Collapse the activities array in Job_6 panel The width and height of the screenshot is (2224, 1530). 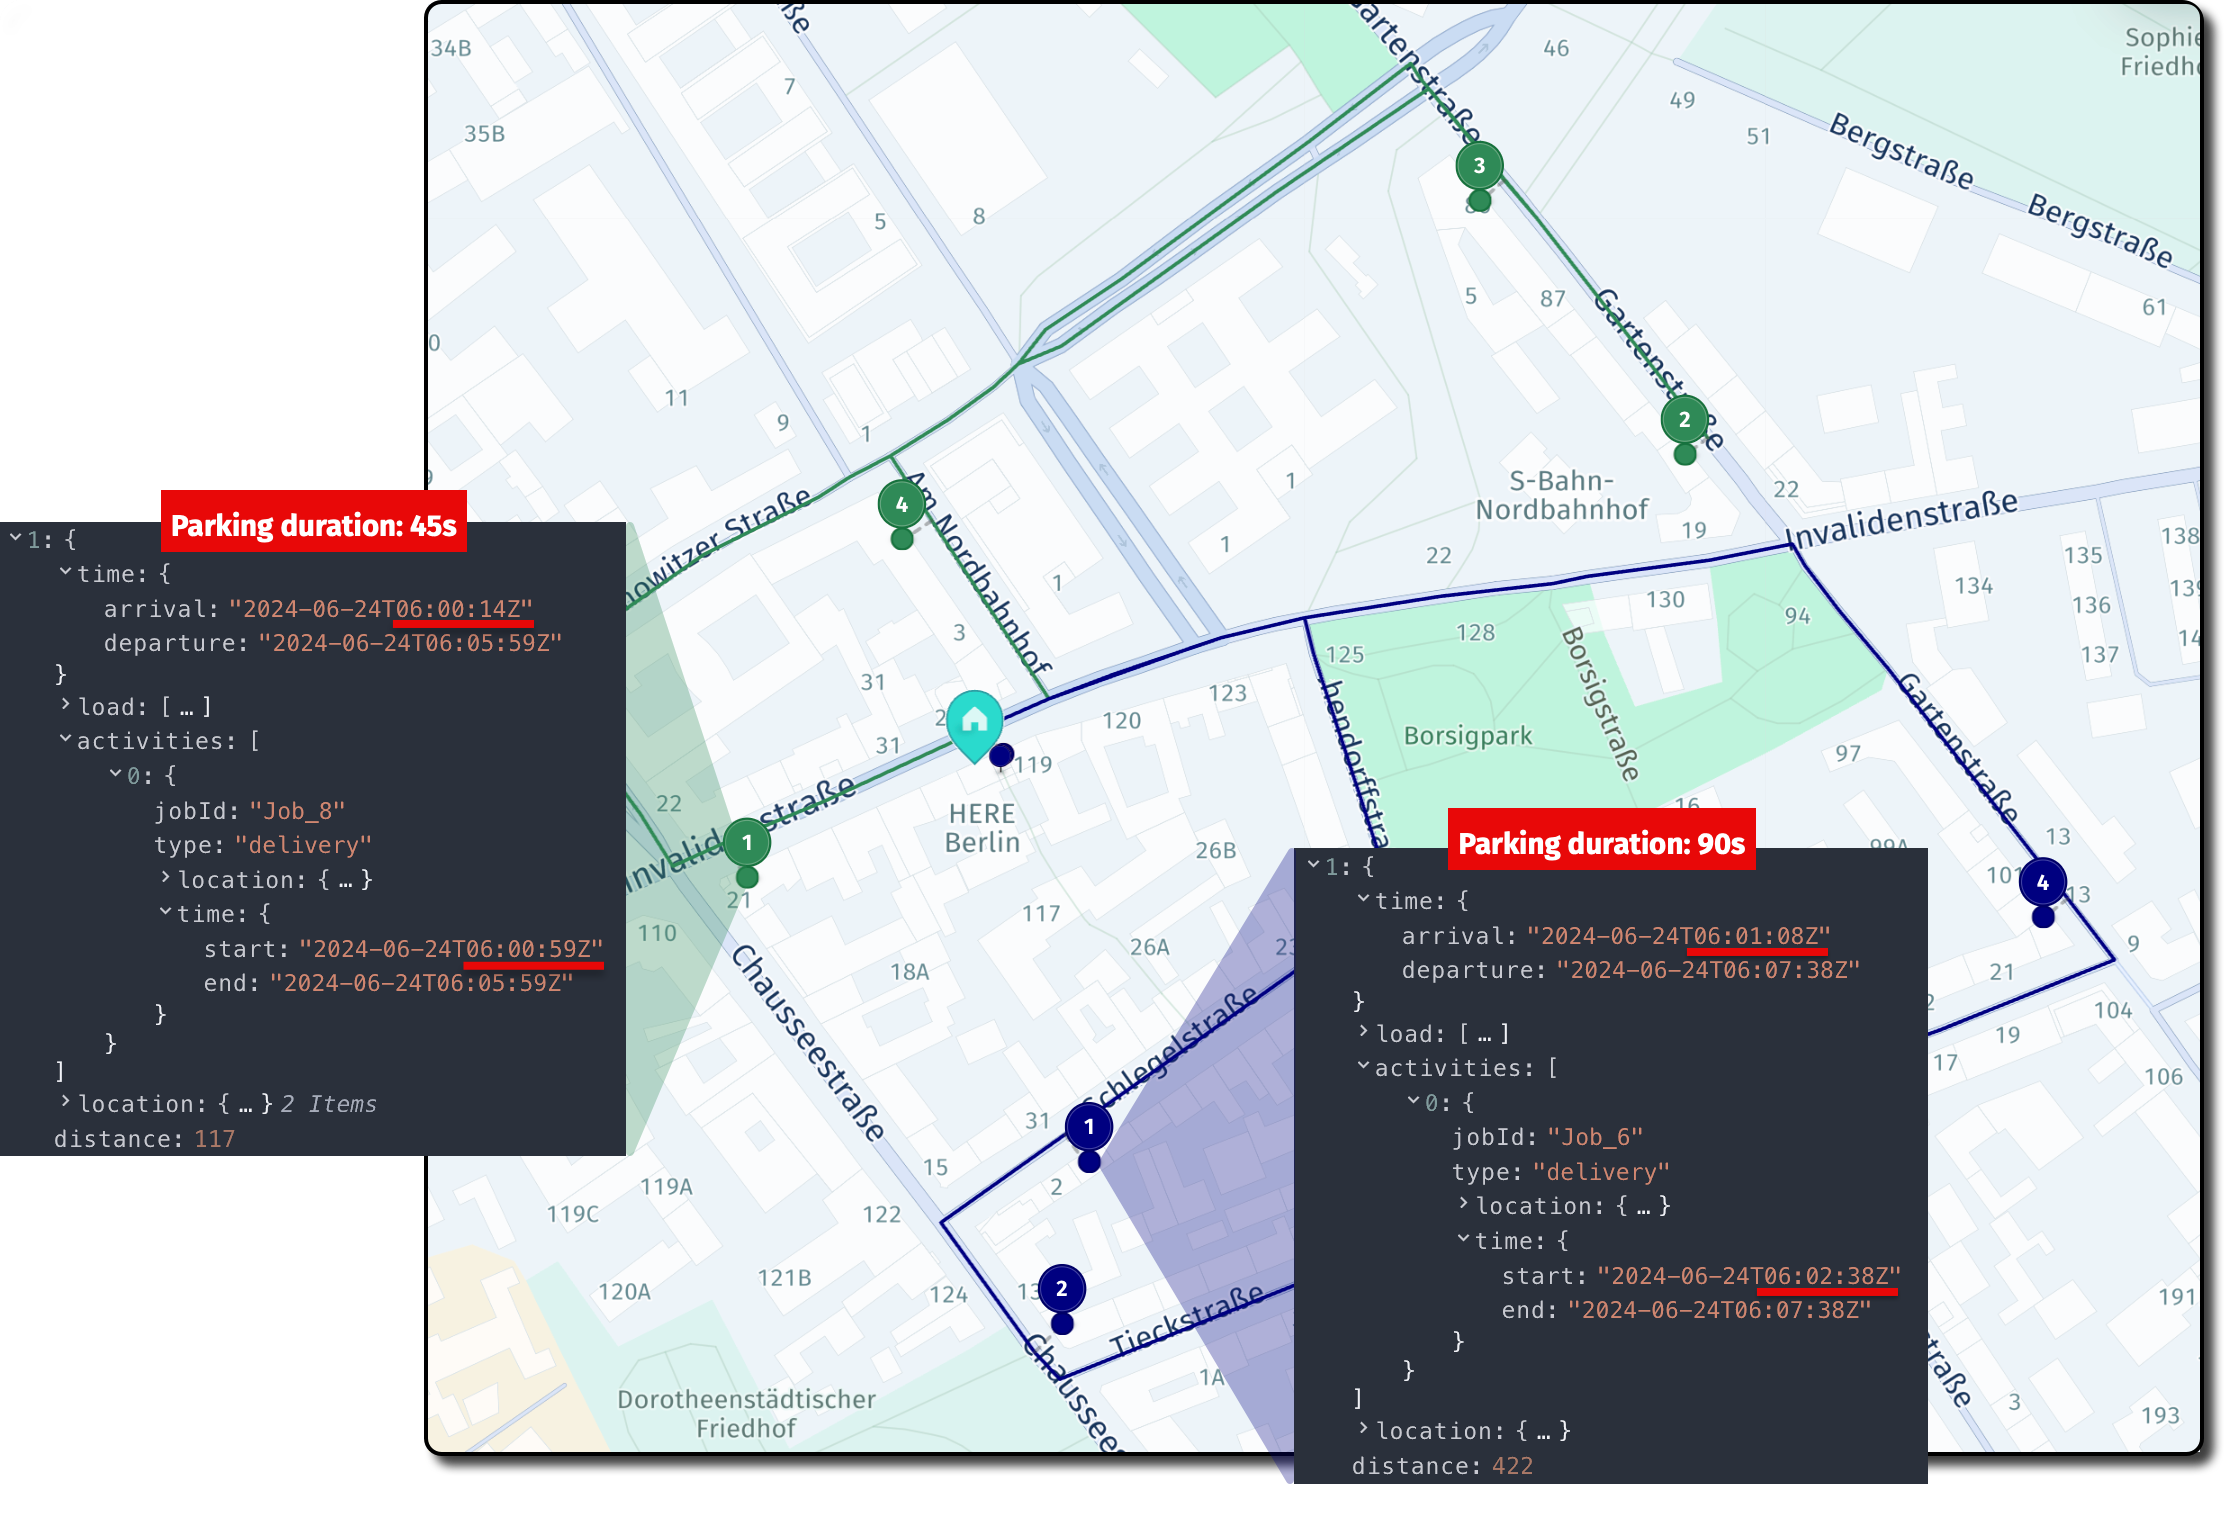coord(1364,1067)
